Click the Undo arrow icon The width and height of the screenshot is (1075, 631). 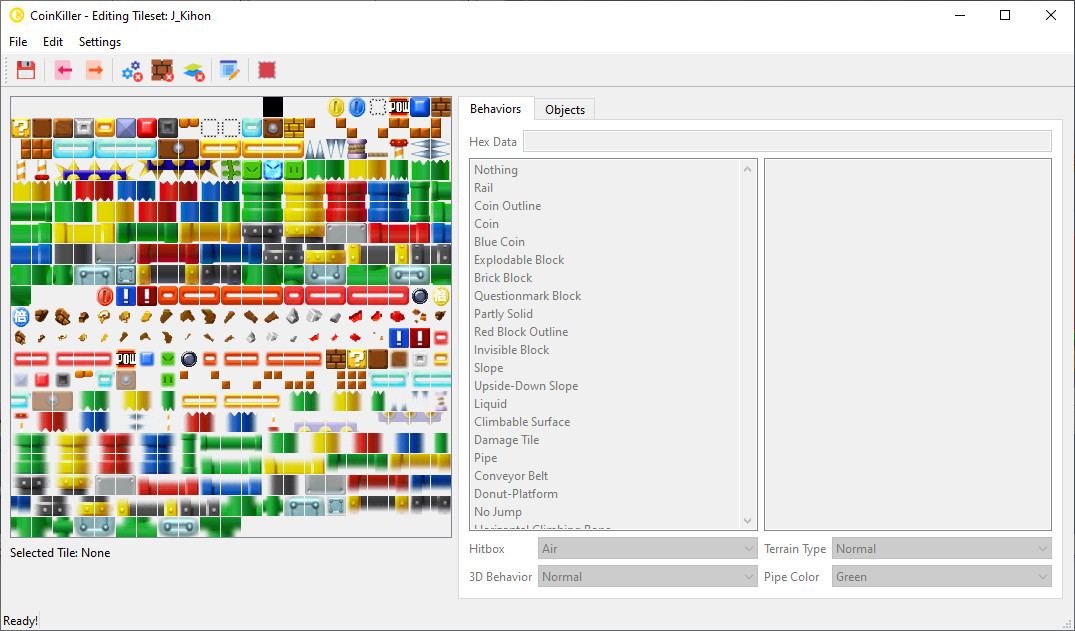pos(62,70)
